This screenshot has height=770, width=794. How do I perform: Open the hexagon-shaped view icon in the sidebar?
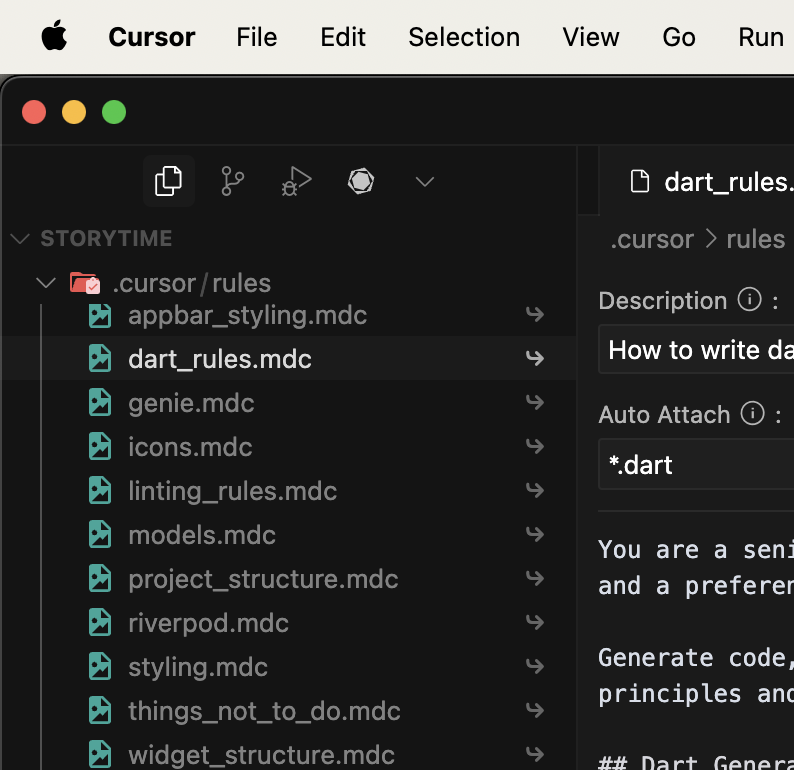click(x=361, y=181)
